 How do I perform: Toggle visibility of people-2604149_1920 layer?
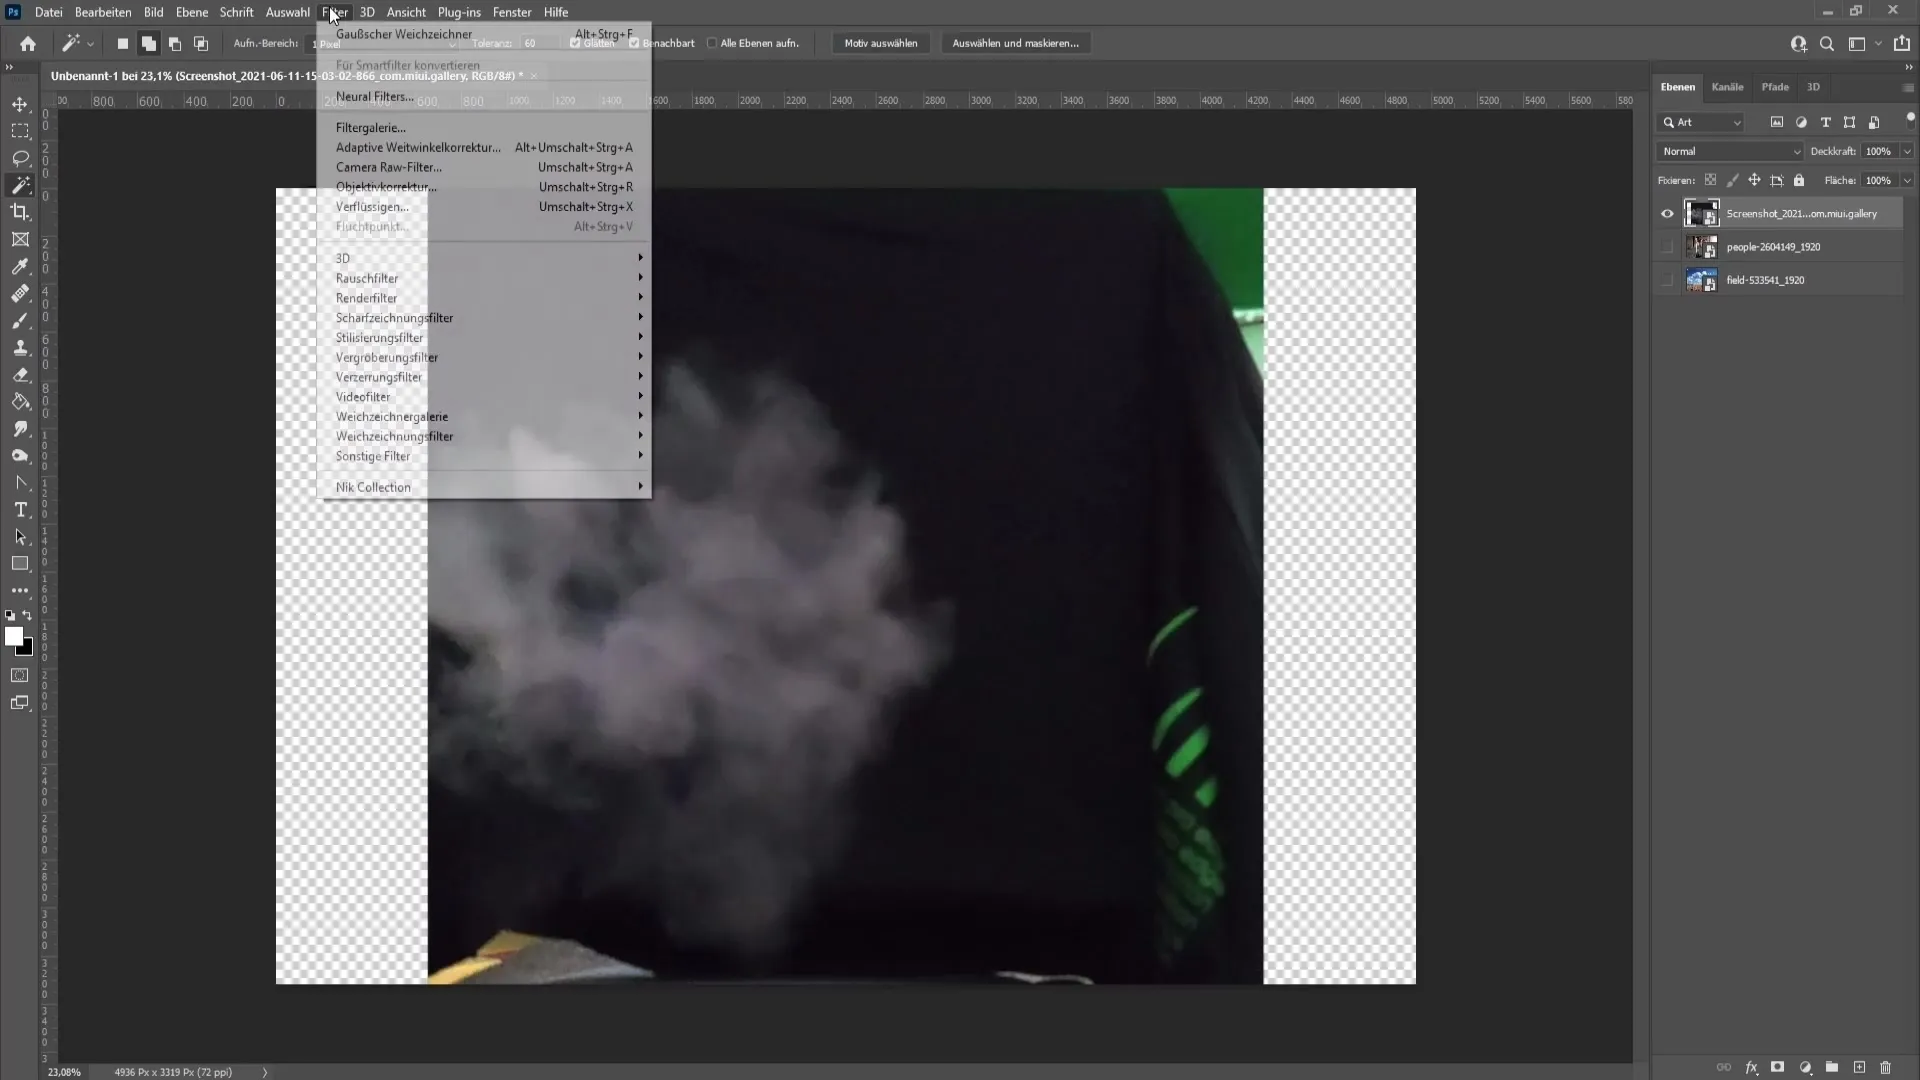click(1667, 247)
